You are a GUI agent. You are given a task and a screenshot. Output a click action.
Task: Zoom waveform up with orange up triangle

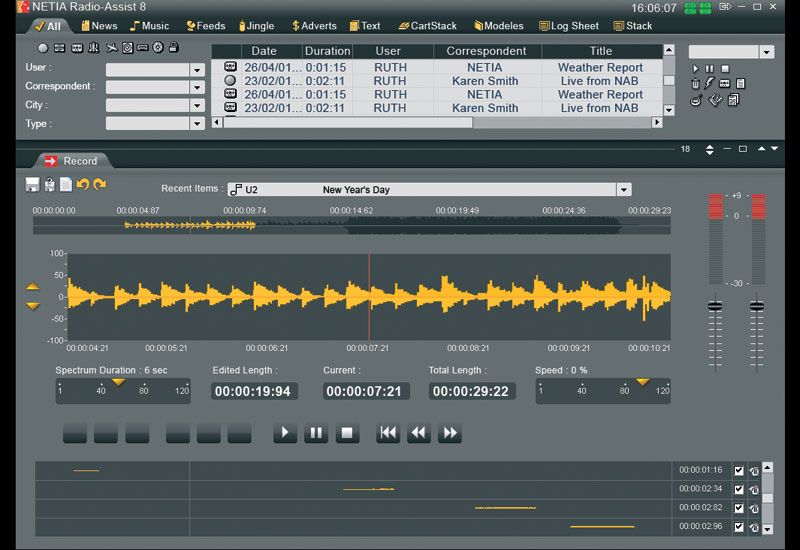coord(33,287)
